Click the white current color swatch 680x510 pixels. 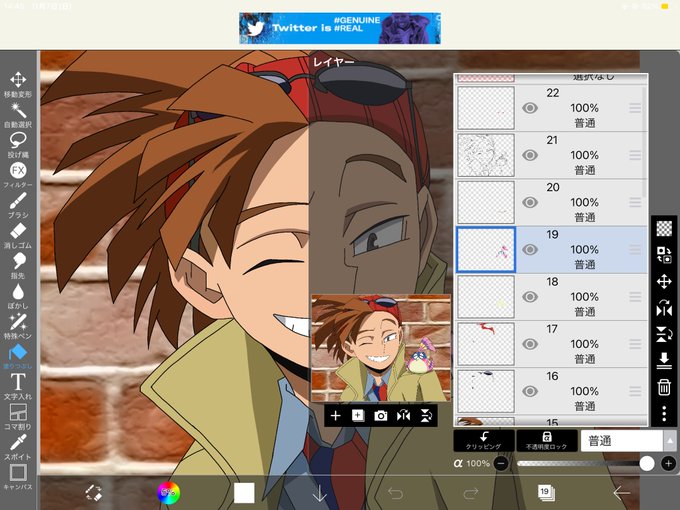[244, 493]
